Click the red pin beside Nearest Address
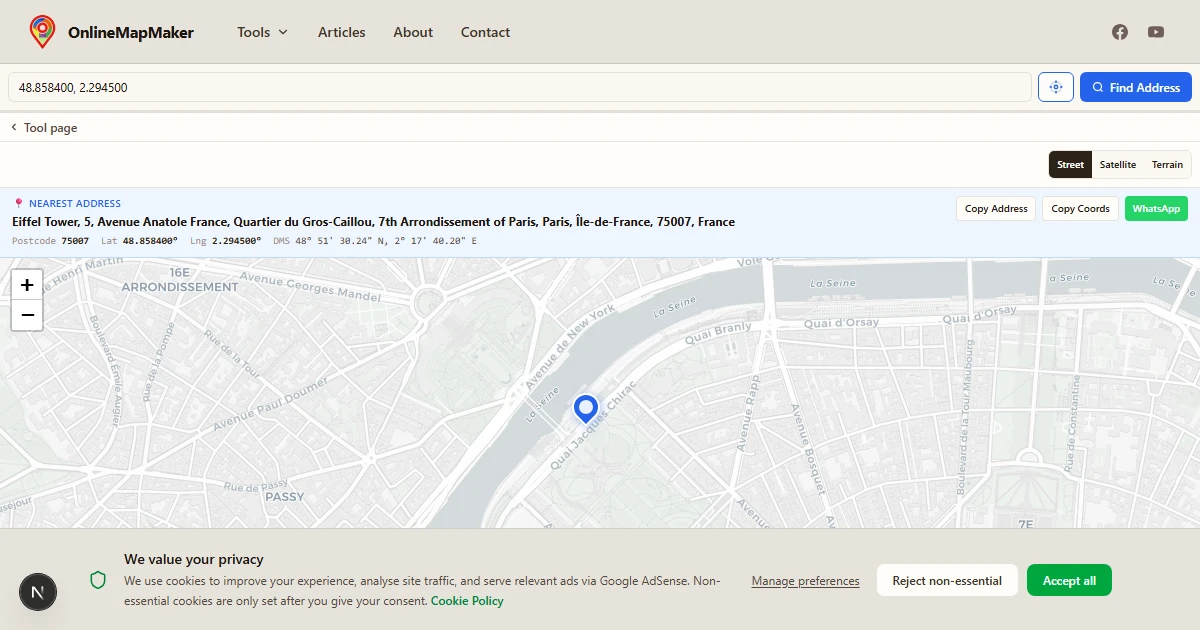 (x=18, y=203)
